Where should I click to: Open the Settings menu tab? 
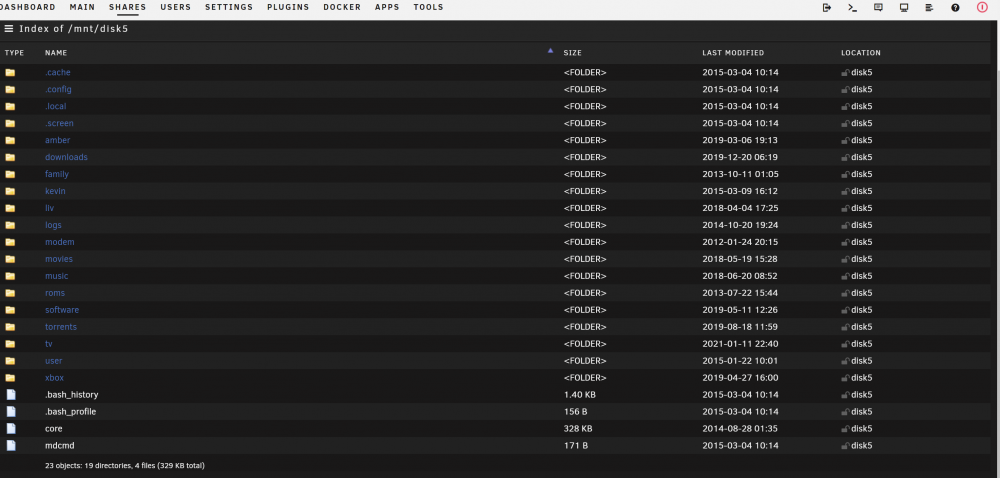pyautogui.click(x=229, y=7)
